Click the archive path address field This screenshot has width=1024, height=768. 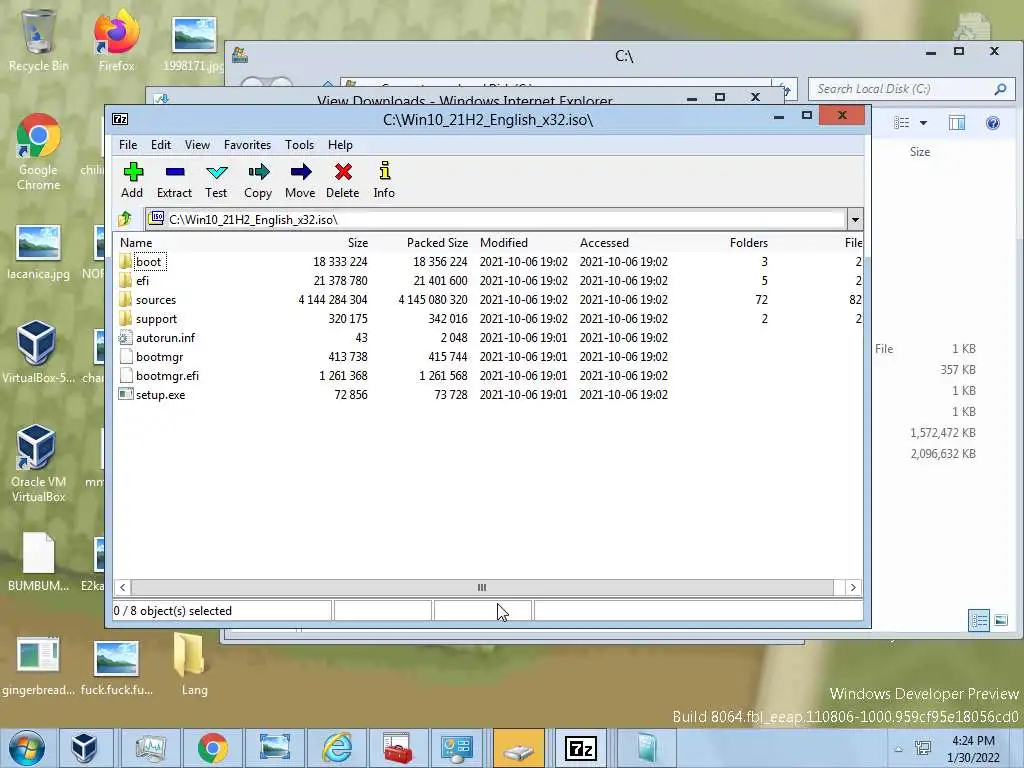pyautogui.click(x=495, y=219)
